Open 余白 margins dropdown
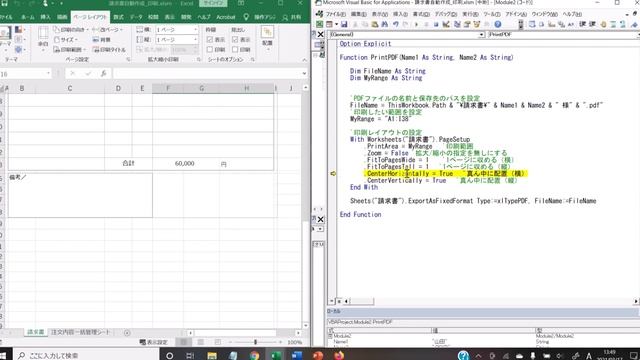This screenshot has height=360, width=640. pos(43,39)
